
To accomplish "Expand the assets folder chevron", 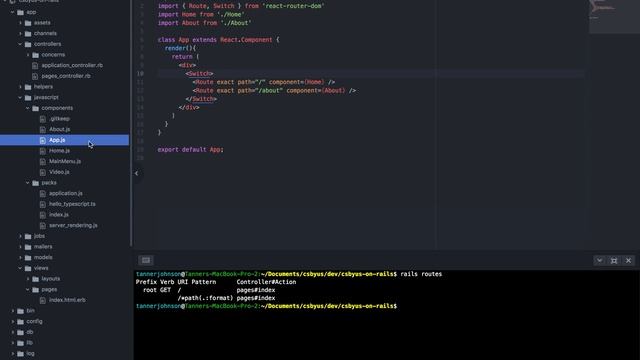I will click(20, 23).
